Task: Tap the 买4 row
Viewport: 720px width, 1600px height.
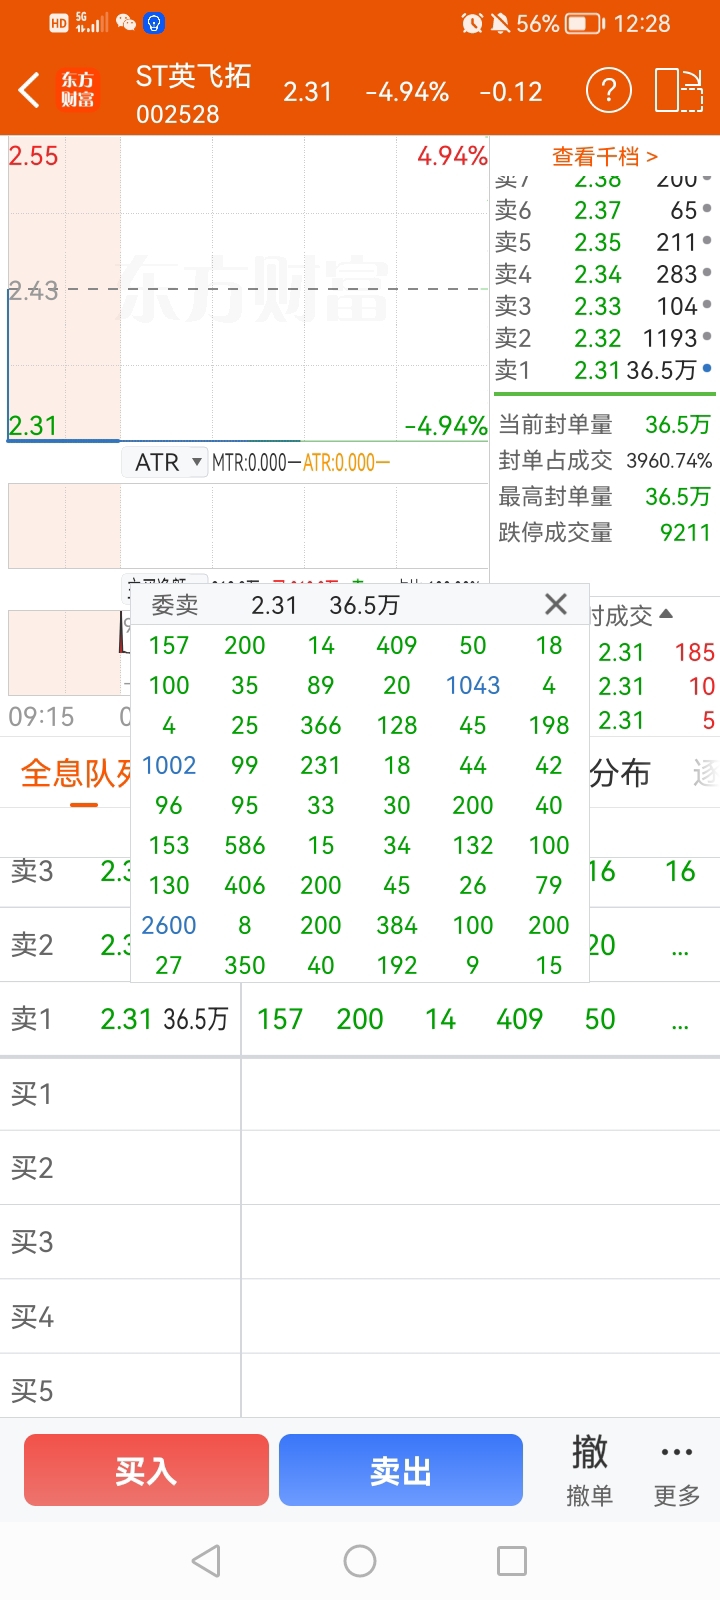Action: tap(360, 1317)
